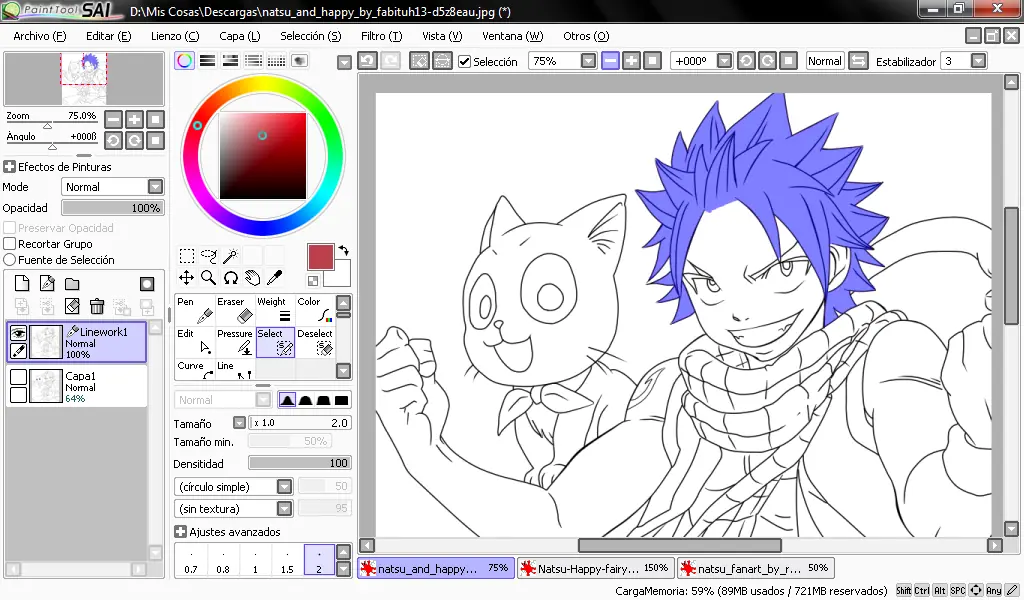This screenshot has height=600, width=1024.
Task: Open the Estabilizador value dropdown
Action: click(x=978, y=61)
